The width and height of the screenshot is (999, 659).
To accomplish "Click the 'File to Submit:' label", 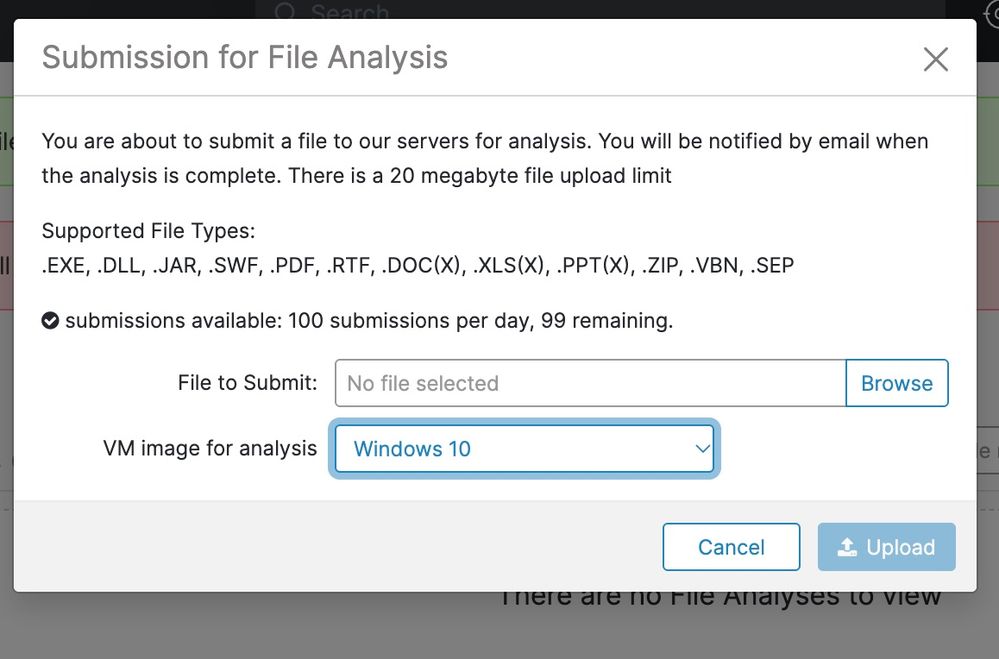I will pos(247,383).
